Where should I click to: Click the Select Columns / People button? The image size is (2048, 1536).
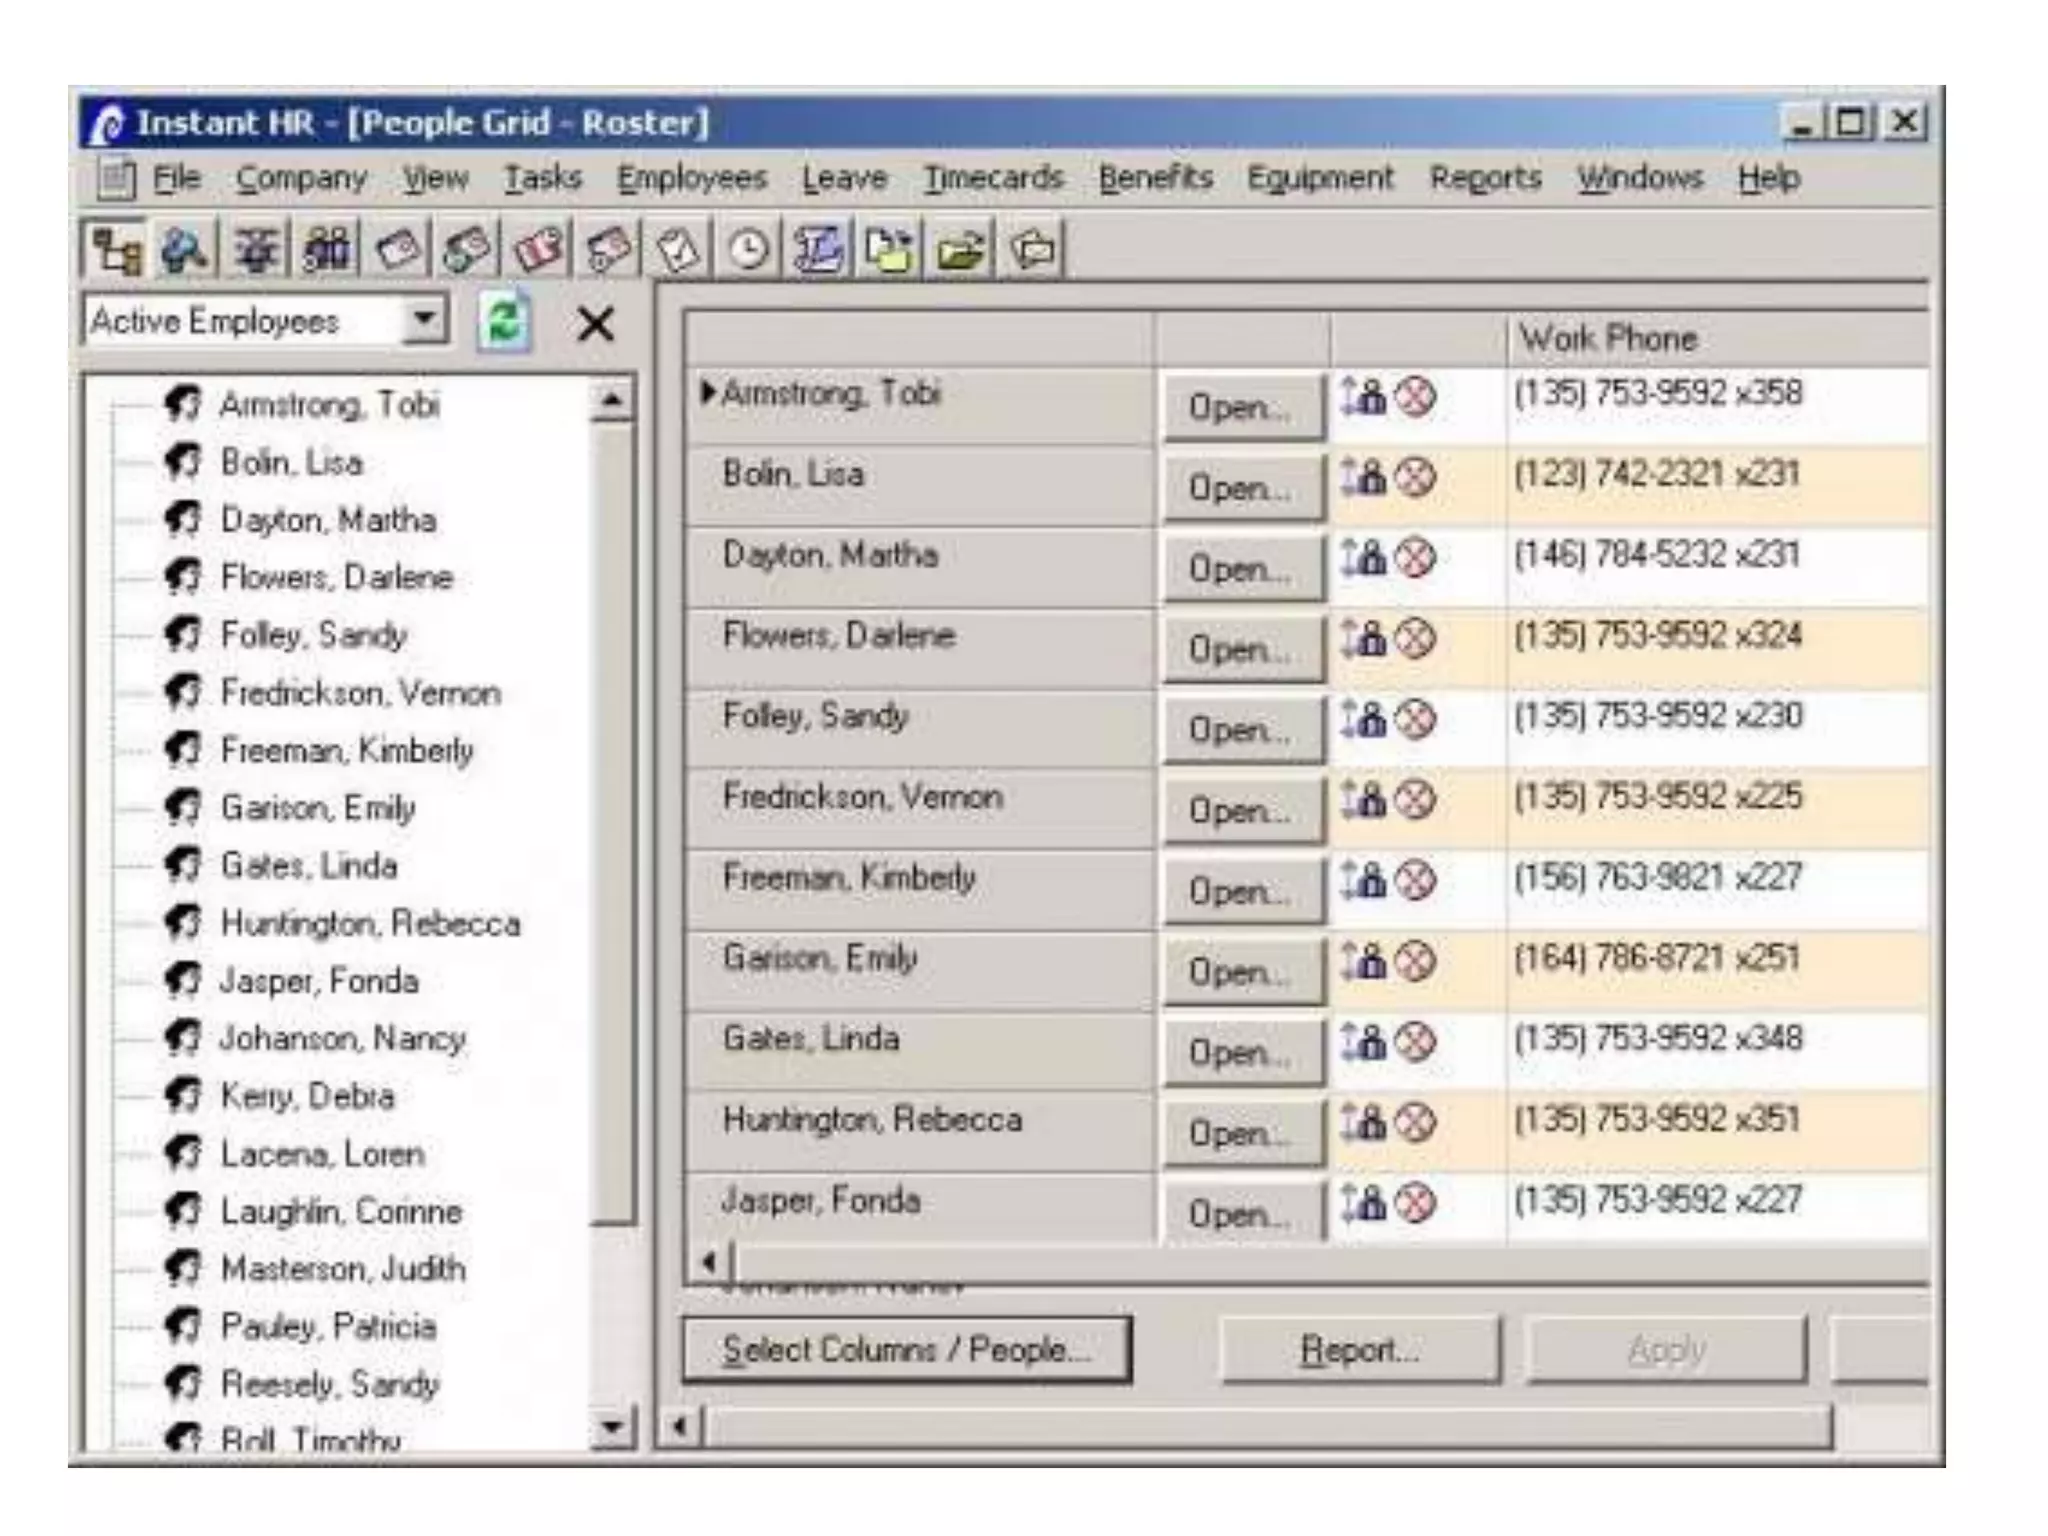point(906,1350)
